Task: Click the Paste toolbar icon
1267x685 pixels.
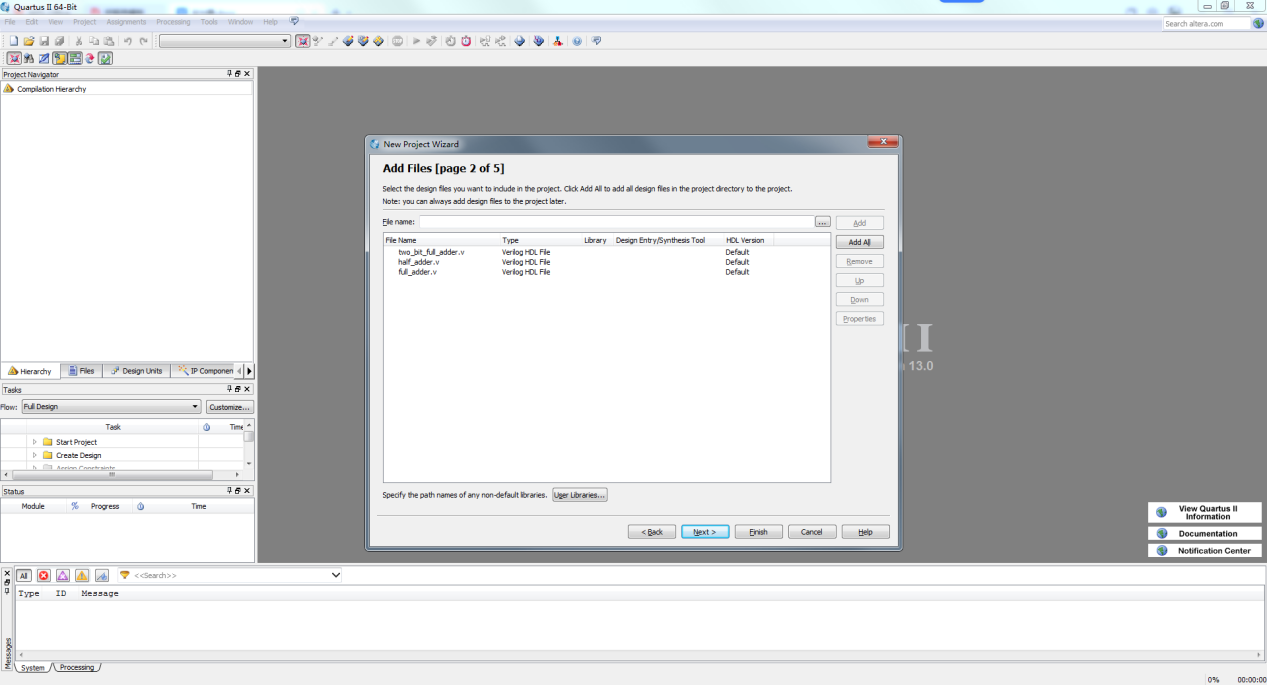Action: [109, 41]
